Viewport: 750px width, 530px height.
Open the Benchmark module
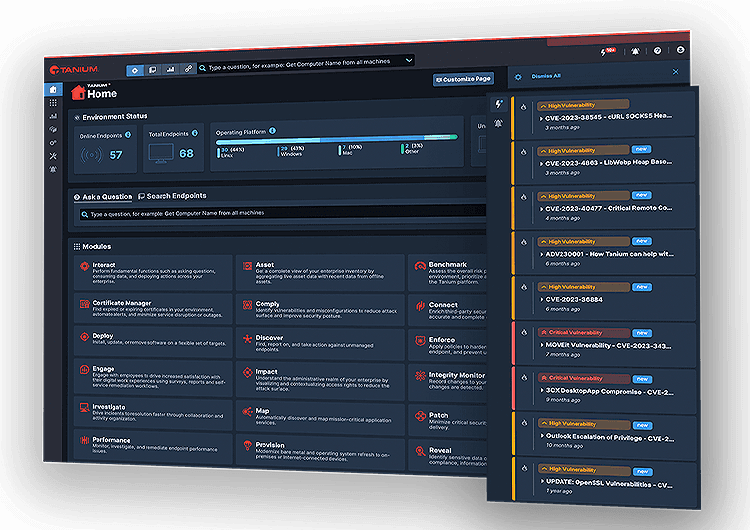(448, 273)
